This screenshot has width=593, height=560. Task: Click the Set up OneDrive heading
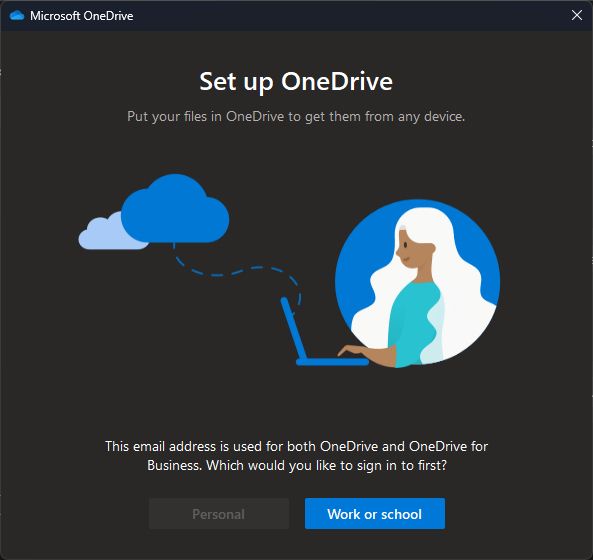tap(296, 82)
